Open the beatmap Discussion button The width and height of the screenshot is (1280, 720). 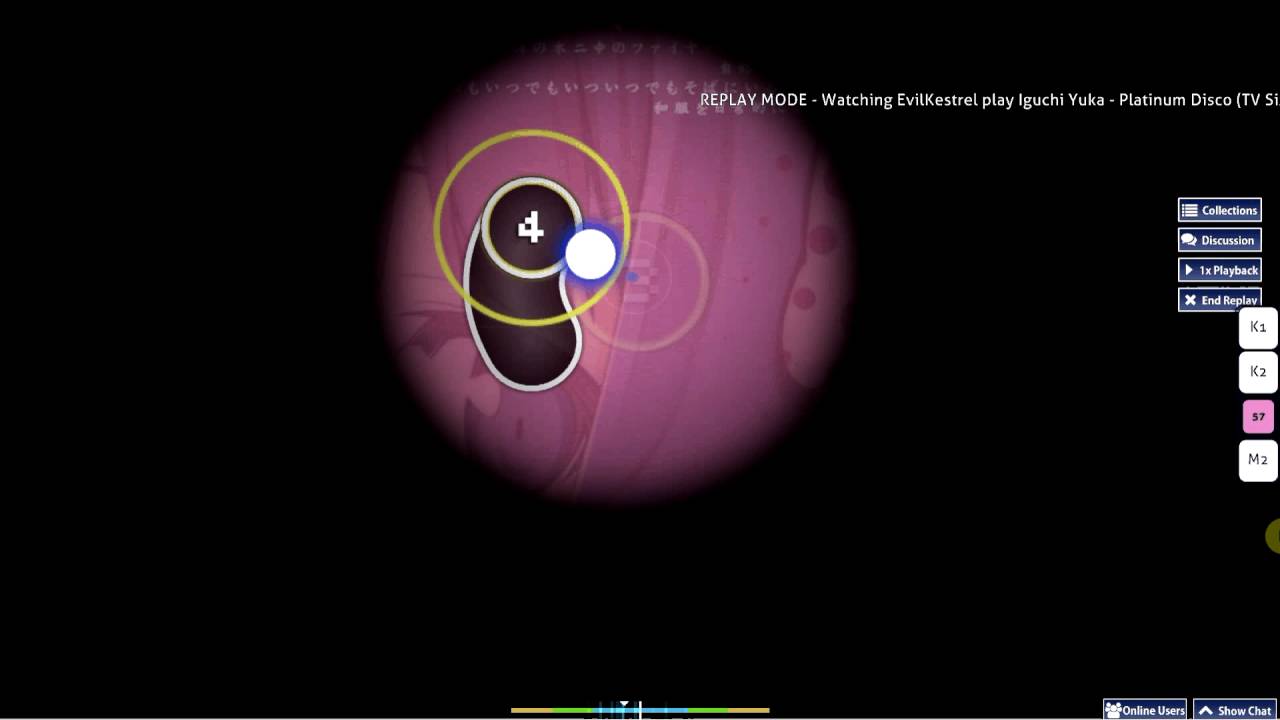pos(1219,240)
